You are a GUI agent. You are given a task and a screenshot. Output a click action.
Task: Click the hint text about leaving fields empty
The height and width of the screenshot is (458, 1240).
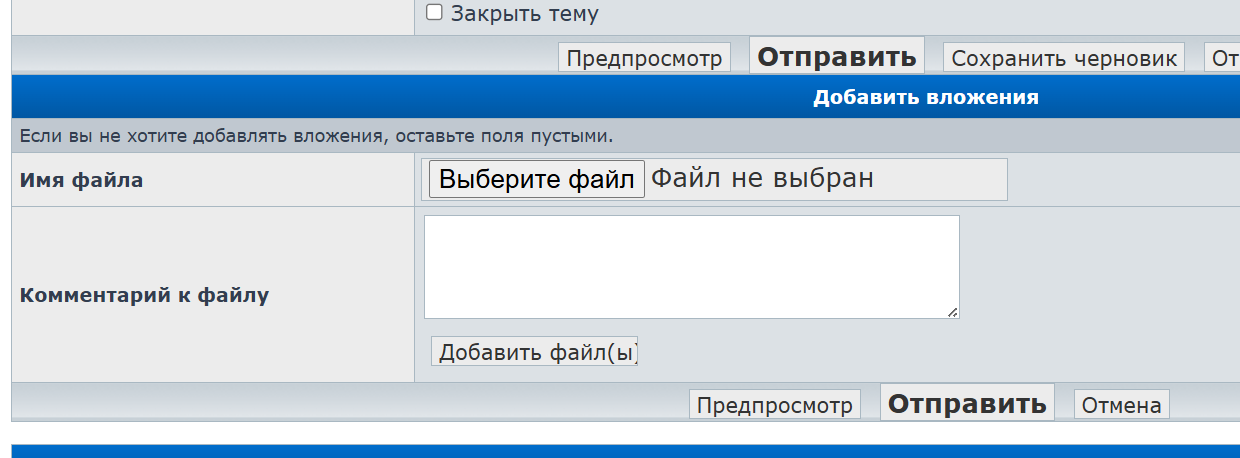316,136
